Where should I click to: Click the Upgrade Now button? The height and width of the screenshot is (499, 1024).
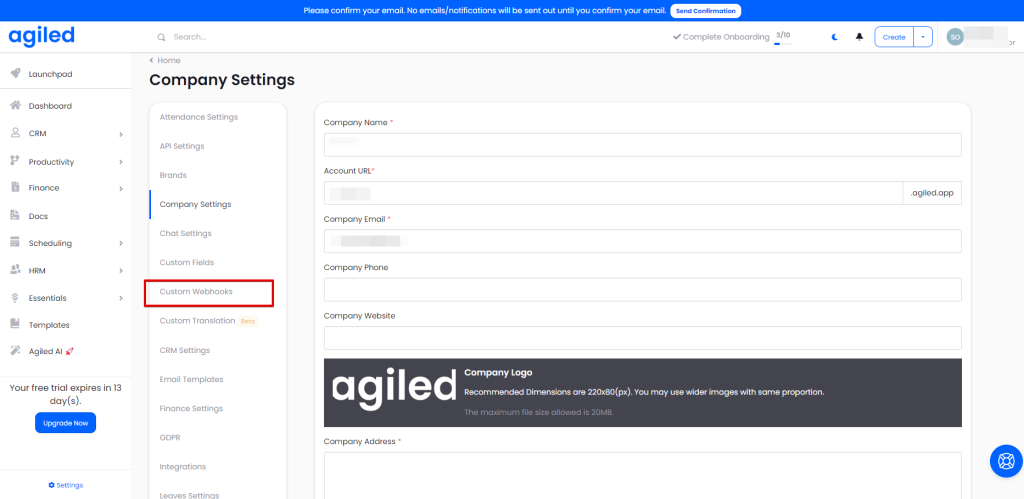66,423
